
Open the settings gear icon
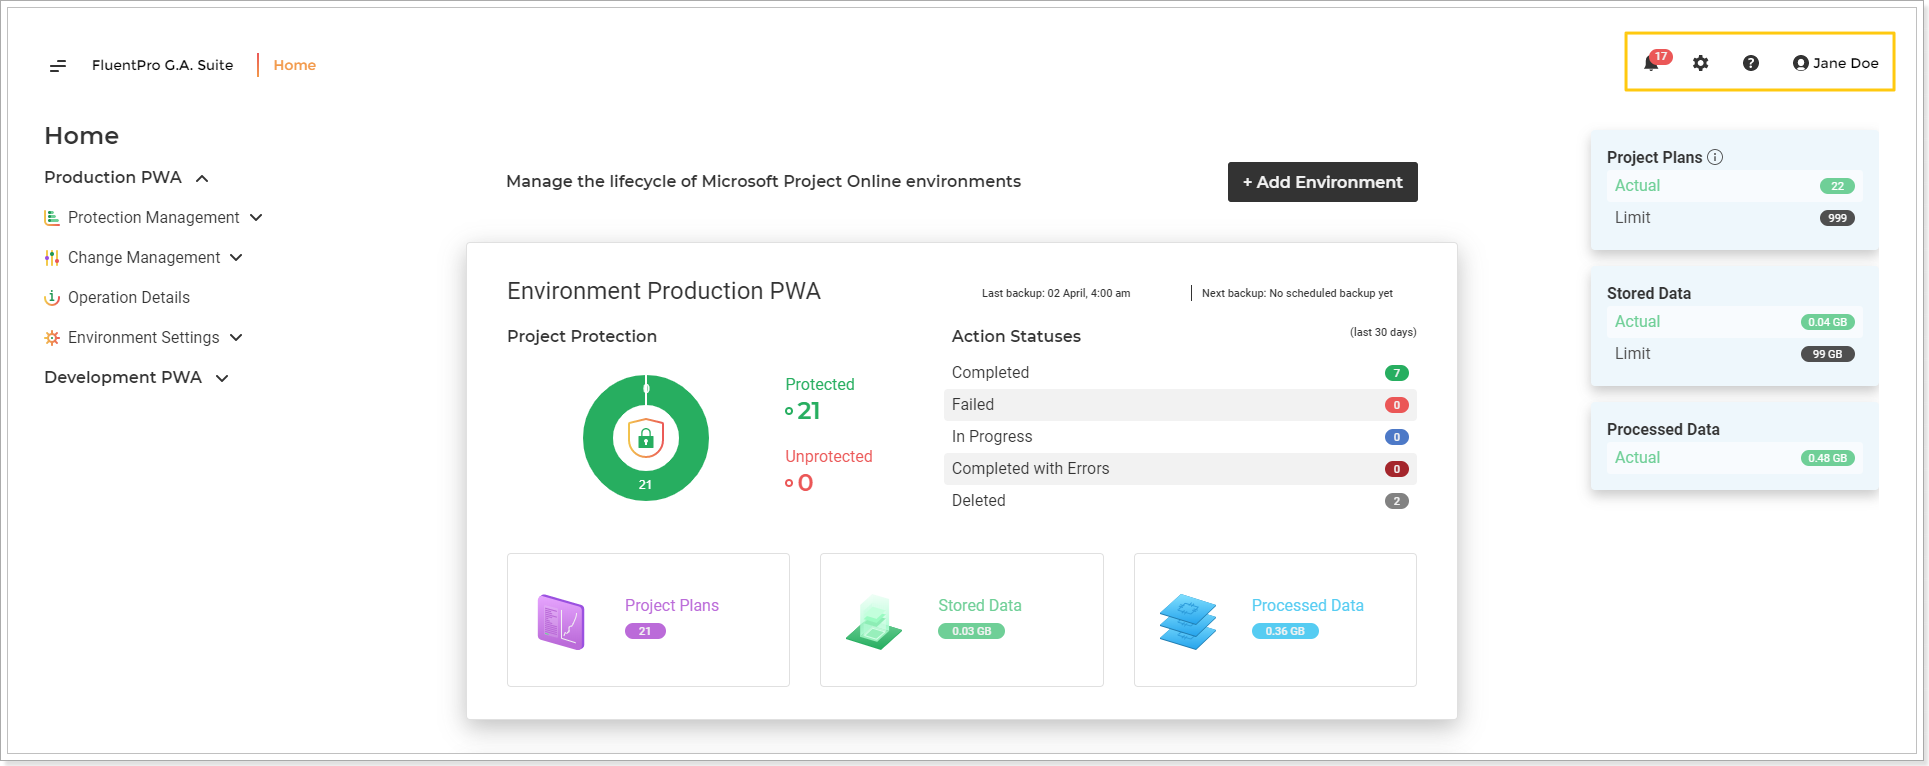click(1700, 63)
